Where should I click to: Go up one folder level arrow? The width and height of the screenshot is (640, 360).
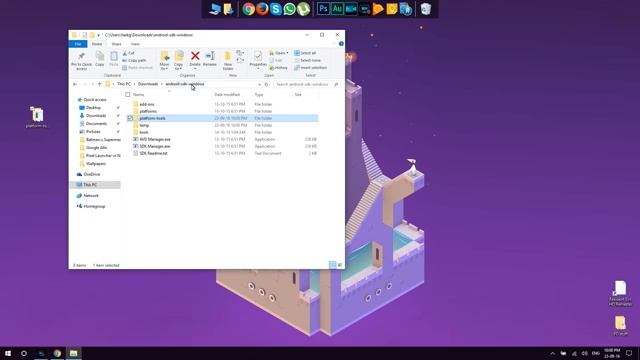pos(99,84)
